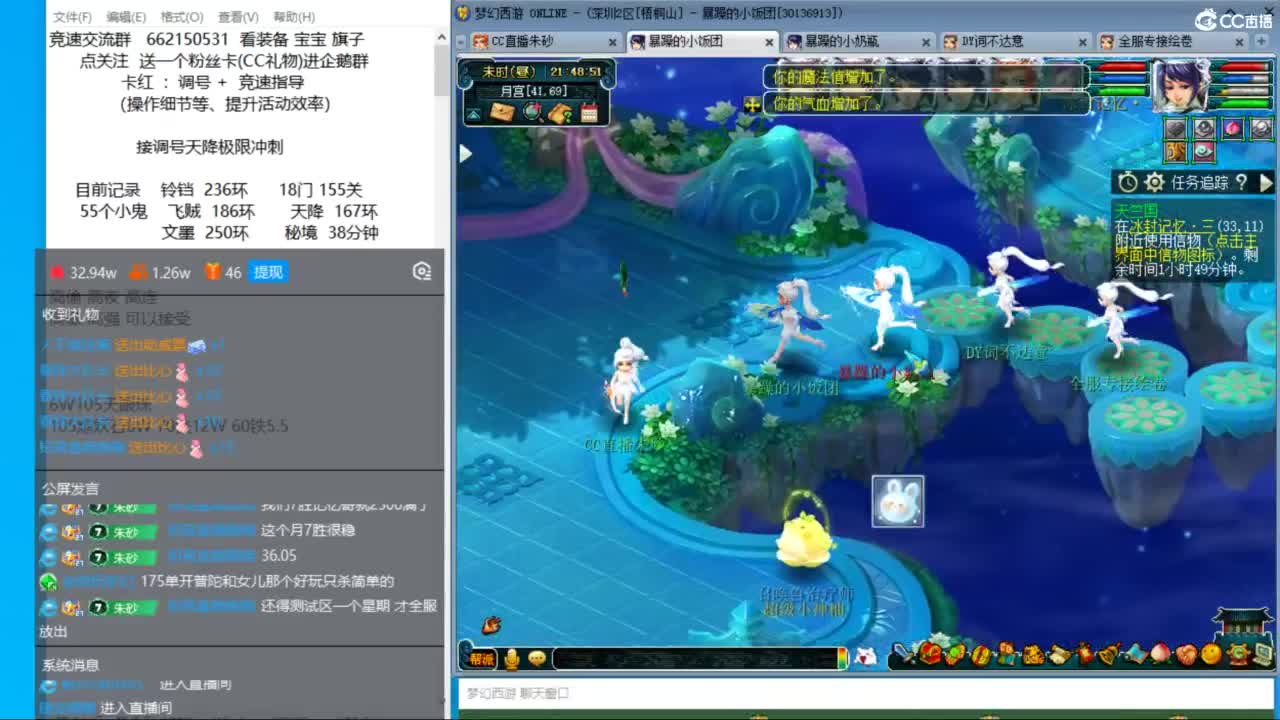
Task: Select the peach icon on the bottom toolbar
Action: pyautogui.click(x=1158, y=653)
